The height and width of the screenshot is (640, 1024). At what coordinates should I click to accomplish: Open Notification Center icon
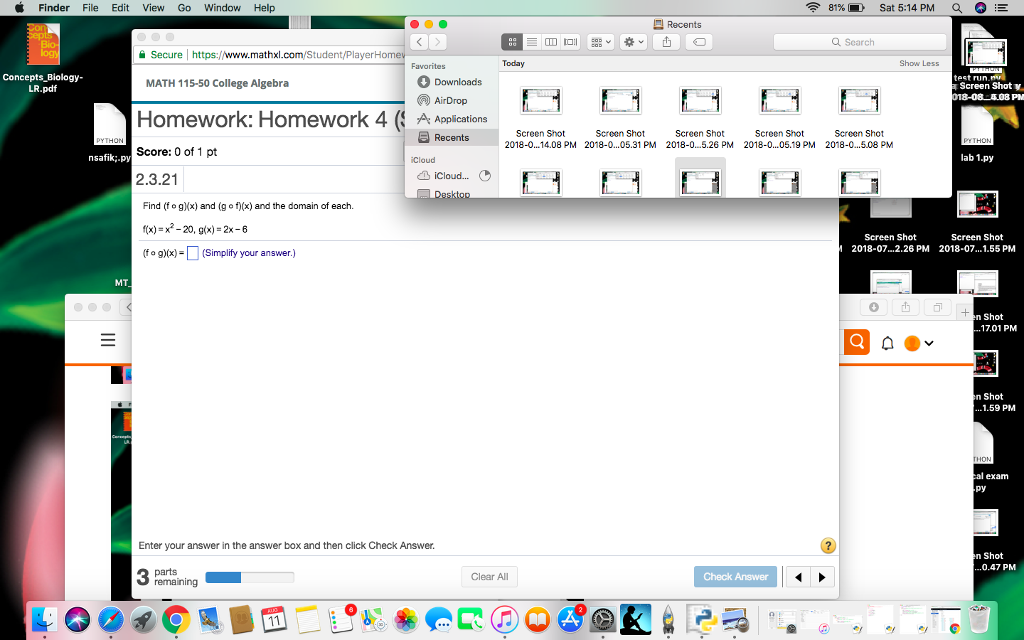coord(1000,8)
